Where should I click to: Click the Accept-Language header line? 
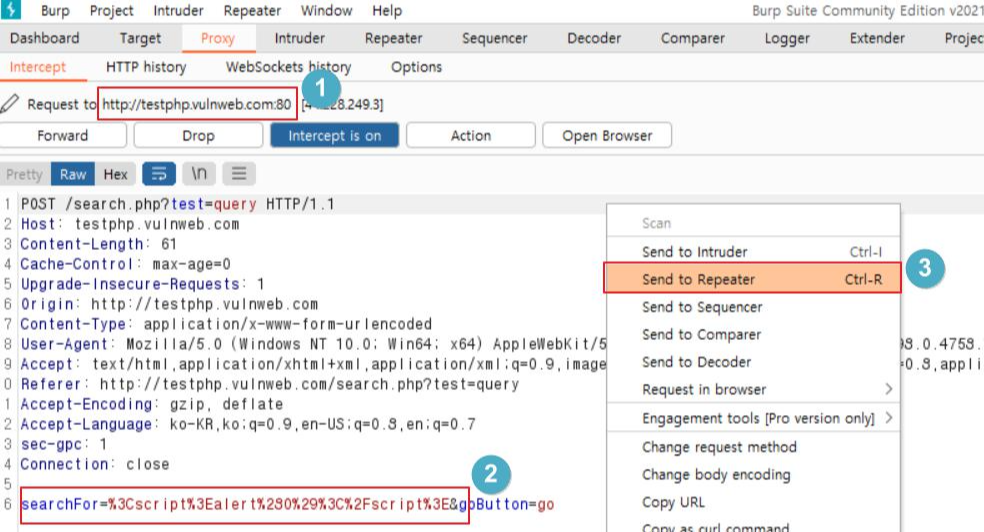(248, 425)
